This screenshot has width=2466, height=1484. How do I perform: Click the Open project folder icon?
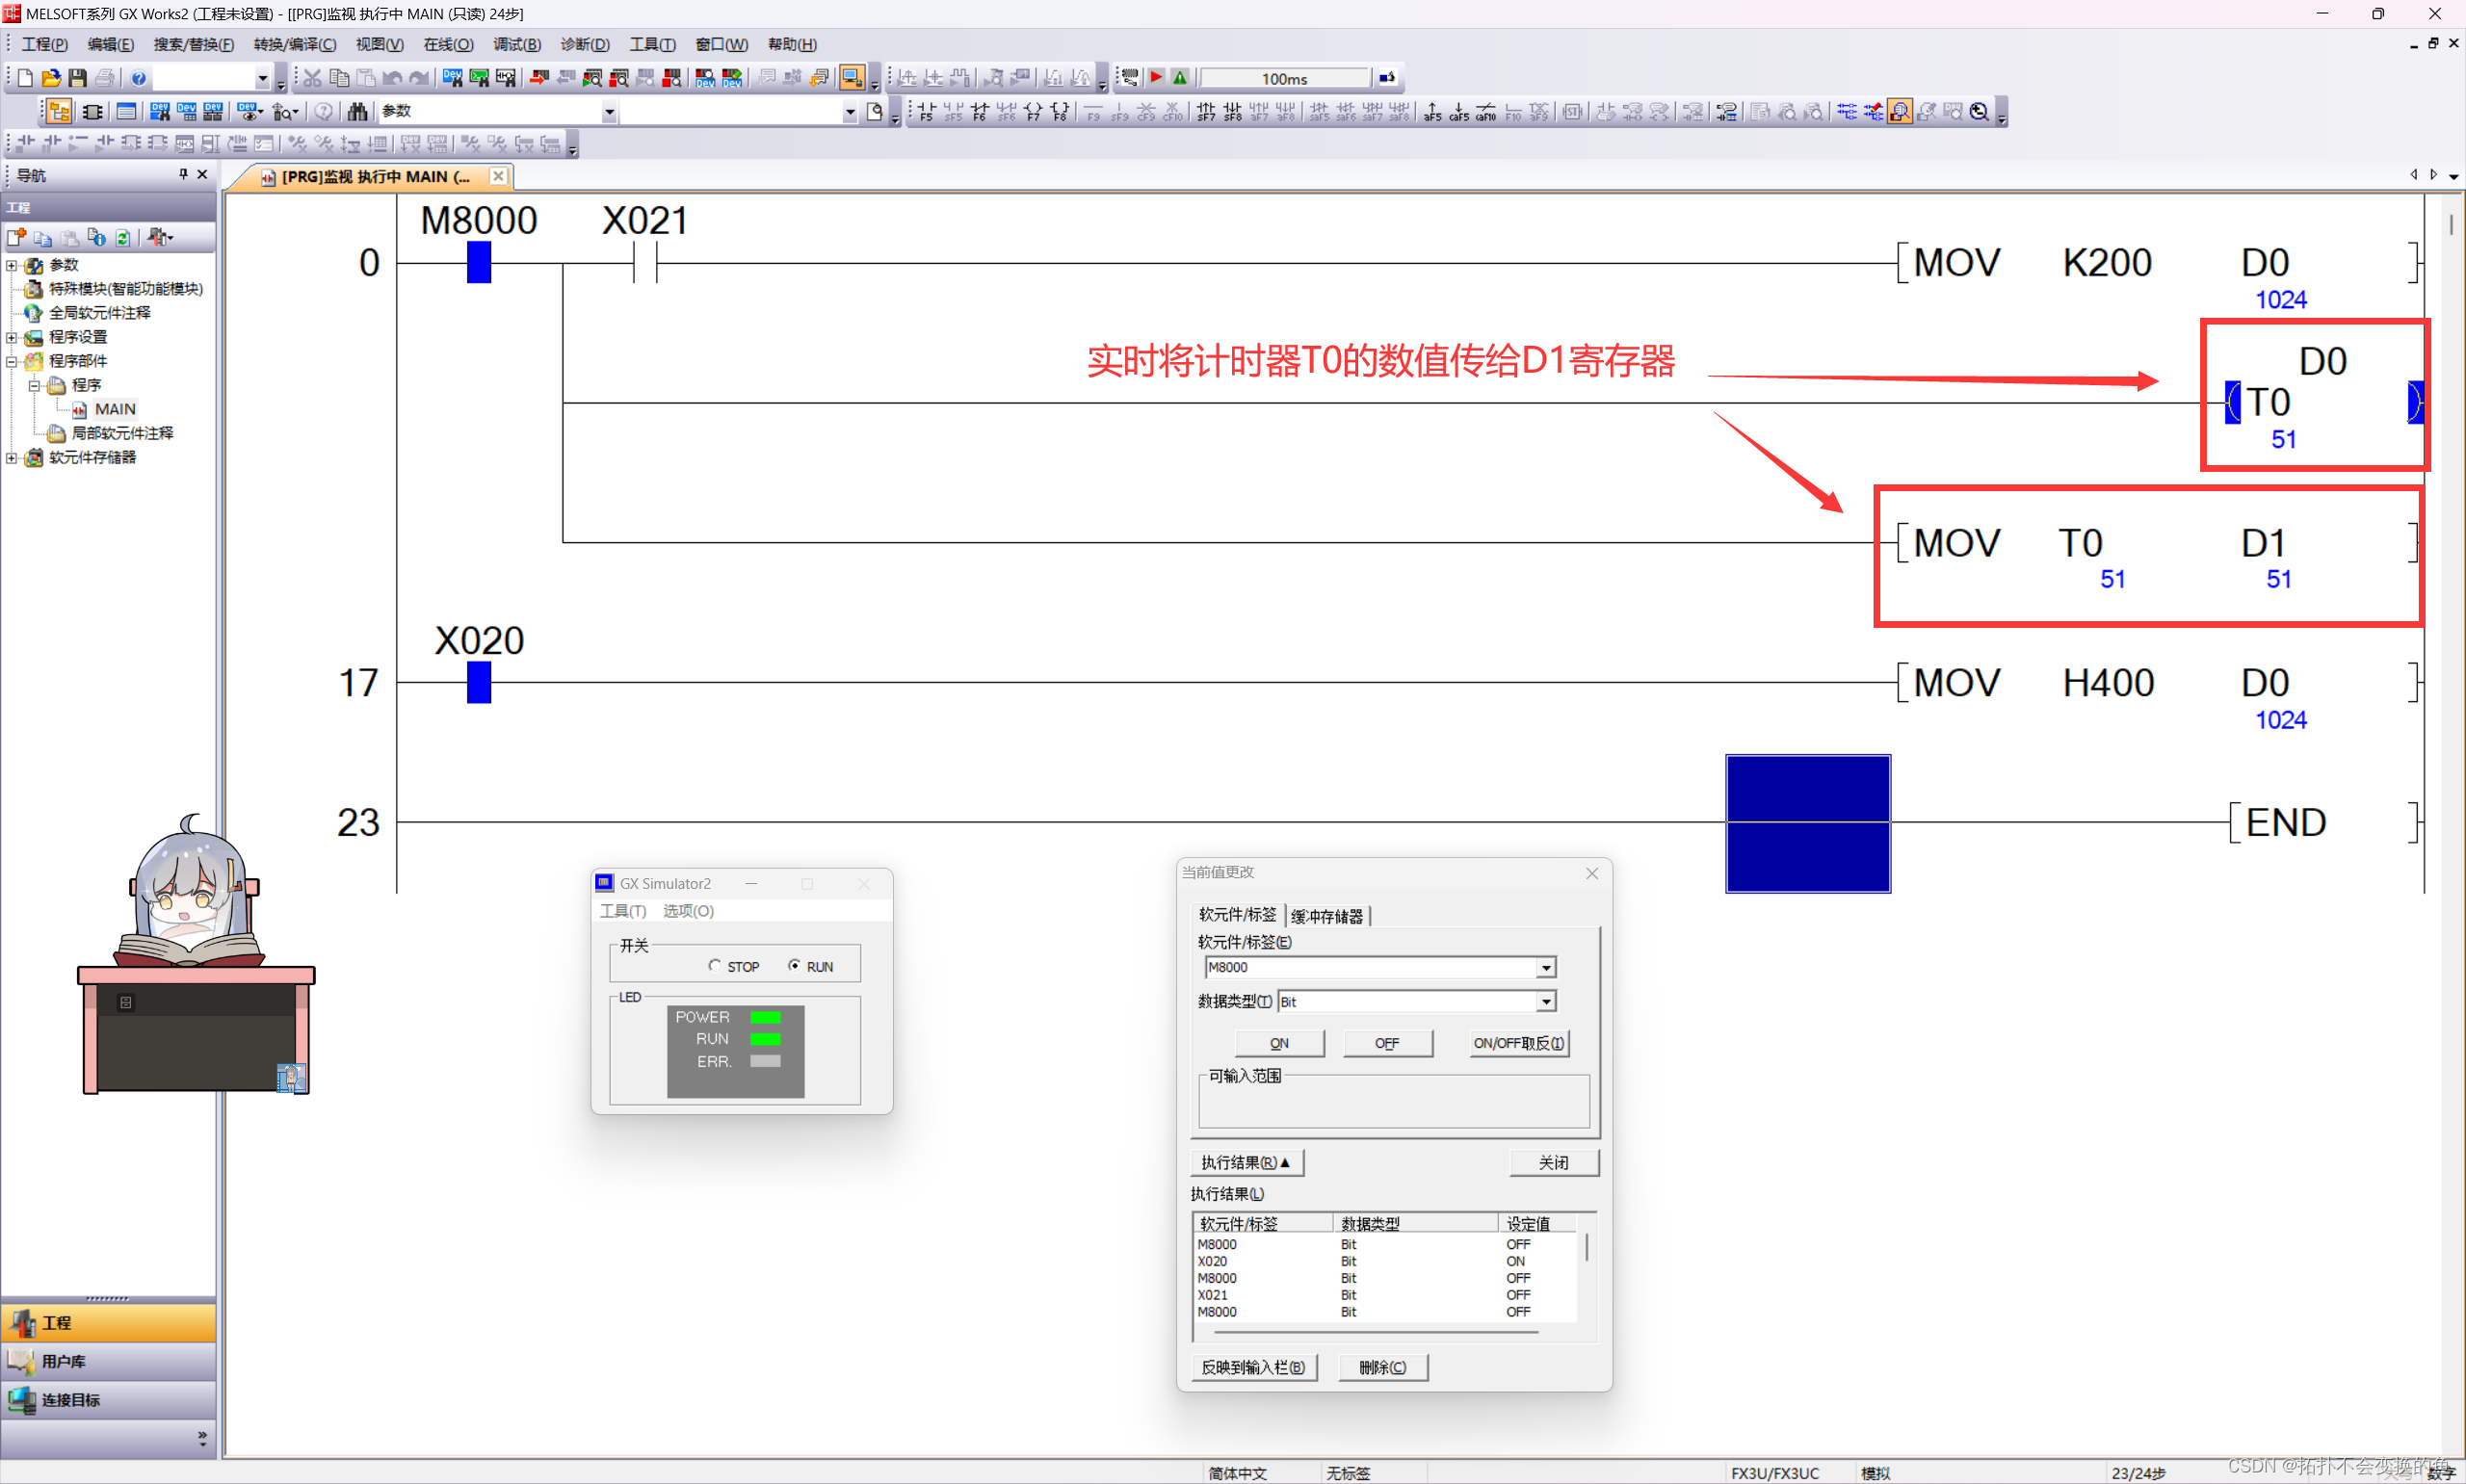[51, 78]
